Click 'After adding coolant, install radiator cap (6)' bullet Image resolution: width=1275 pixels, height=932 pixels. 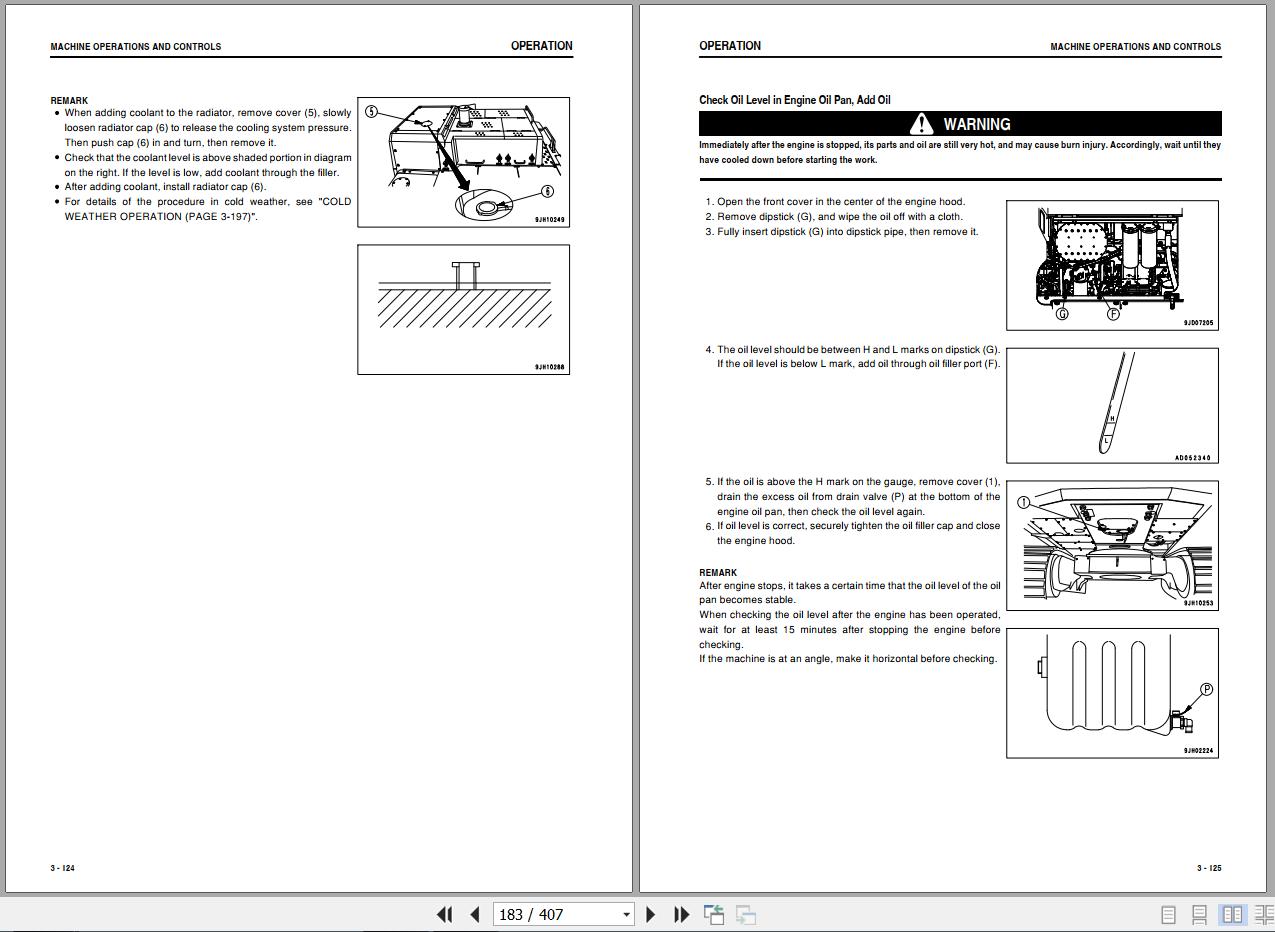coord(165,187)
